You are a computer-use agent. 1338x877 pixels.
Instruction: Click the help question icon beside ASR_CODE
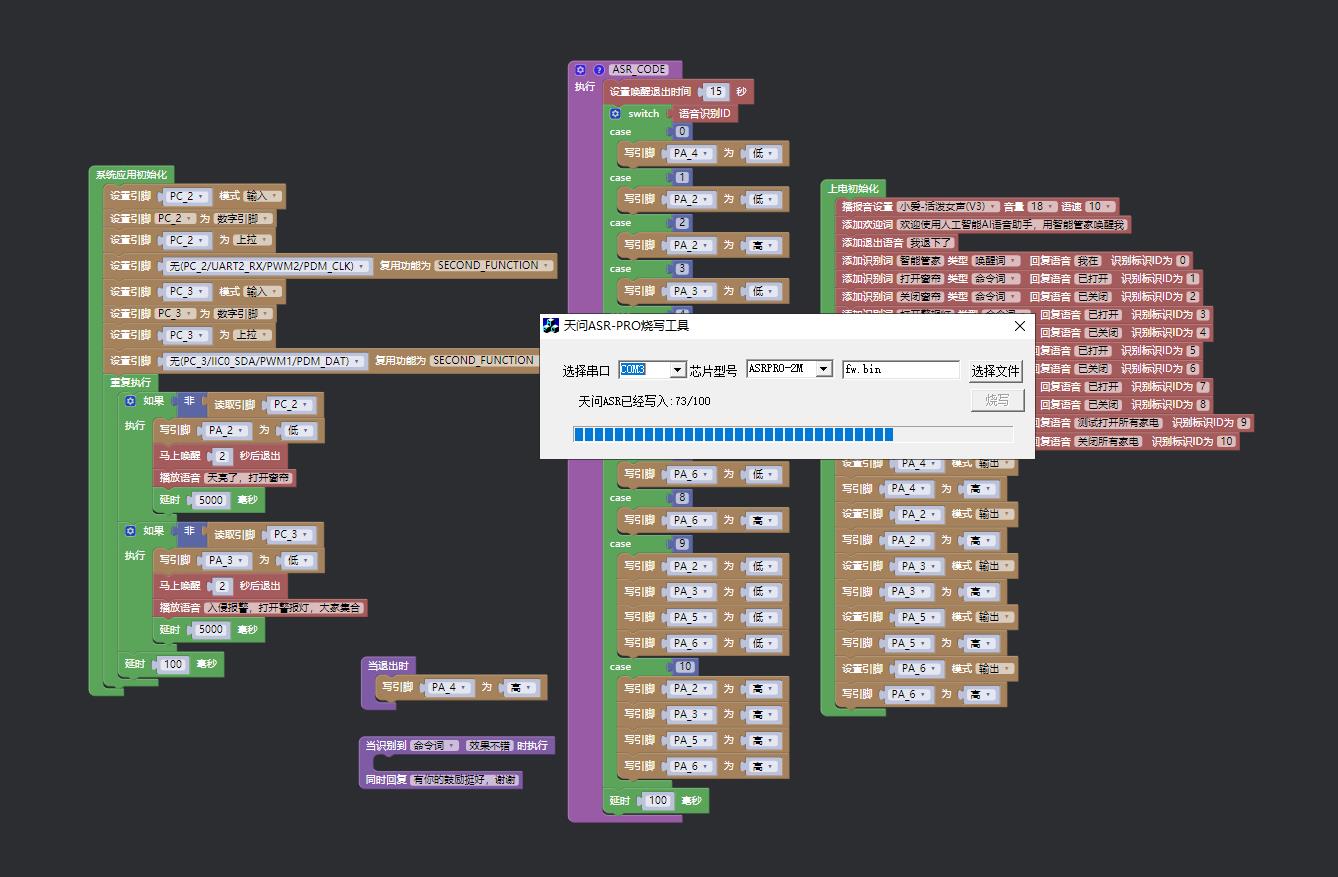[599, 70]
